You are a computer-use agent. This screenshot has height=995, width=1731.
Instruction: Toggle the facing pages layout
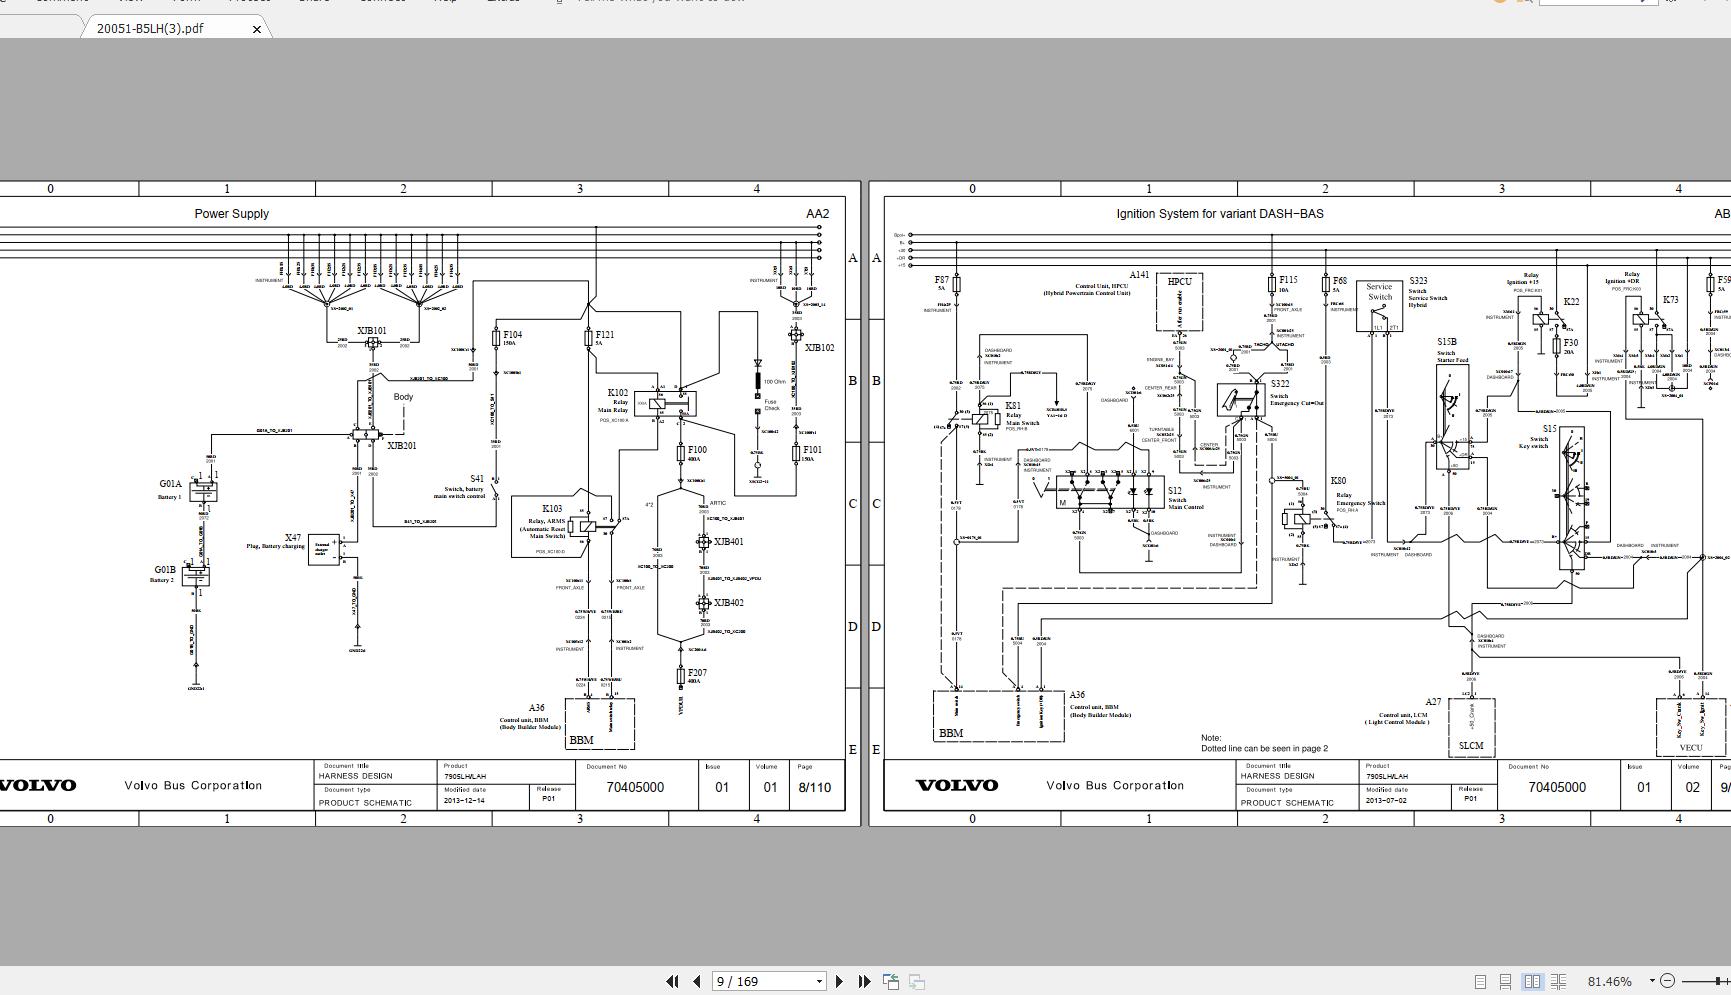(x=1532, y=982)
